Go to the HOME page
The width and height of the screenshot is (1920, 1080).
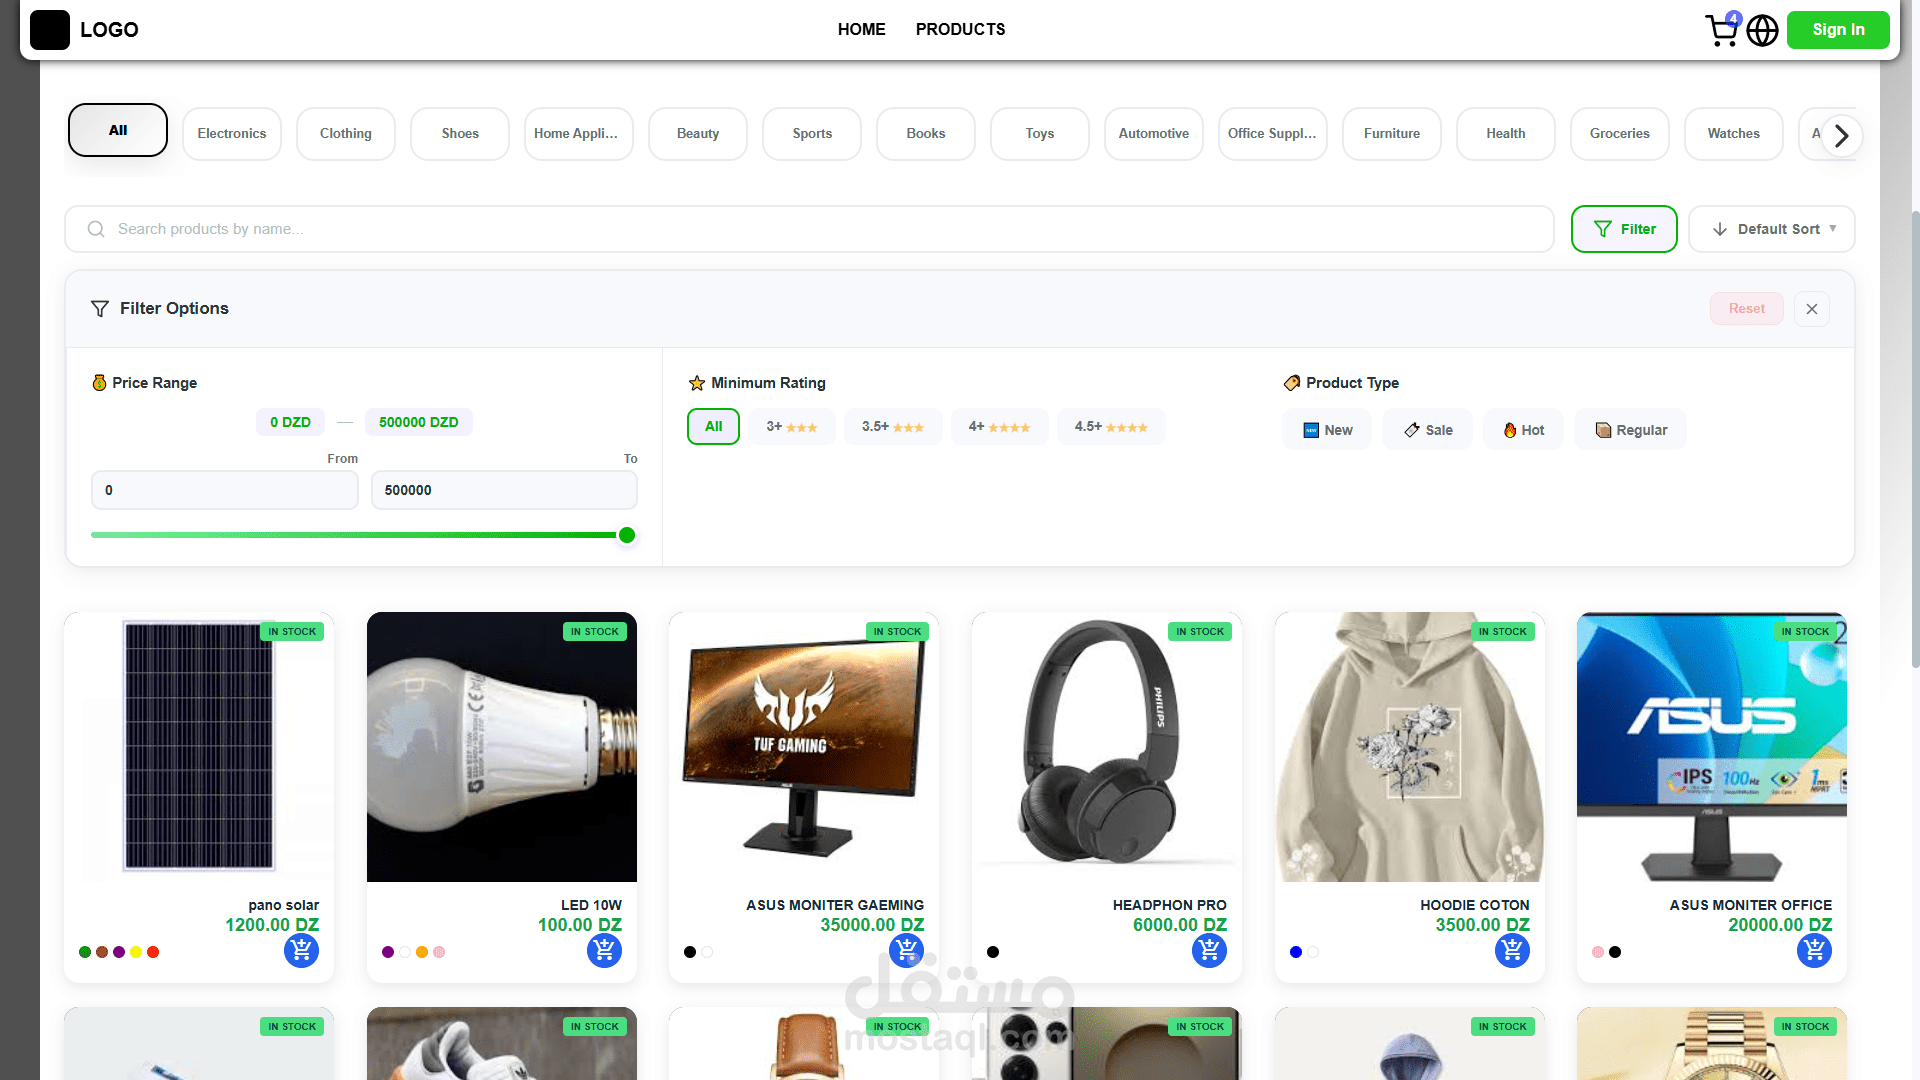862,30
